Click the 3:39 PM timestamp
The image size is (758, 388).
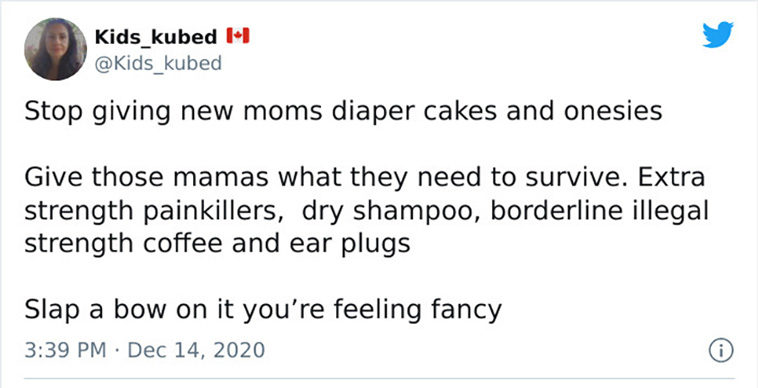(x=65, y=350)
